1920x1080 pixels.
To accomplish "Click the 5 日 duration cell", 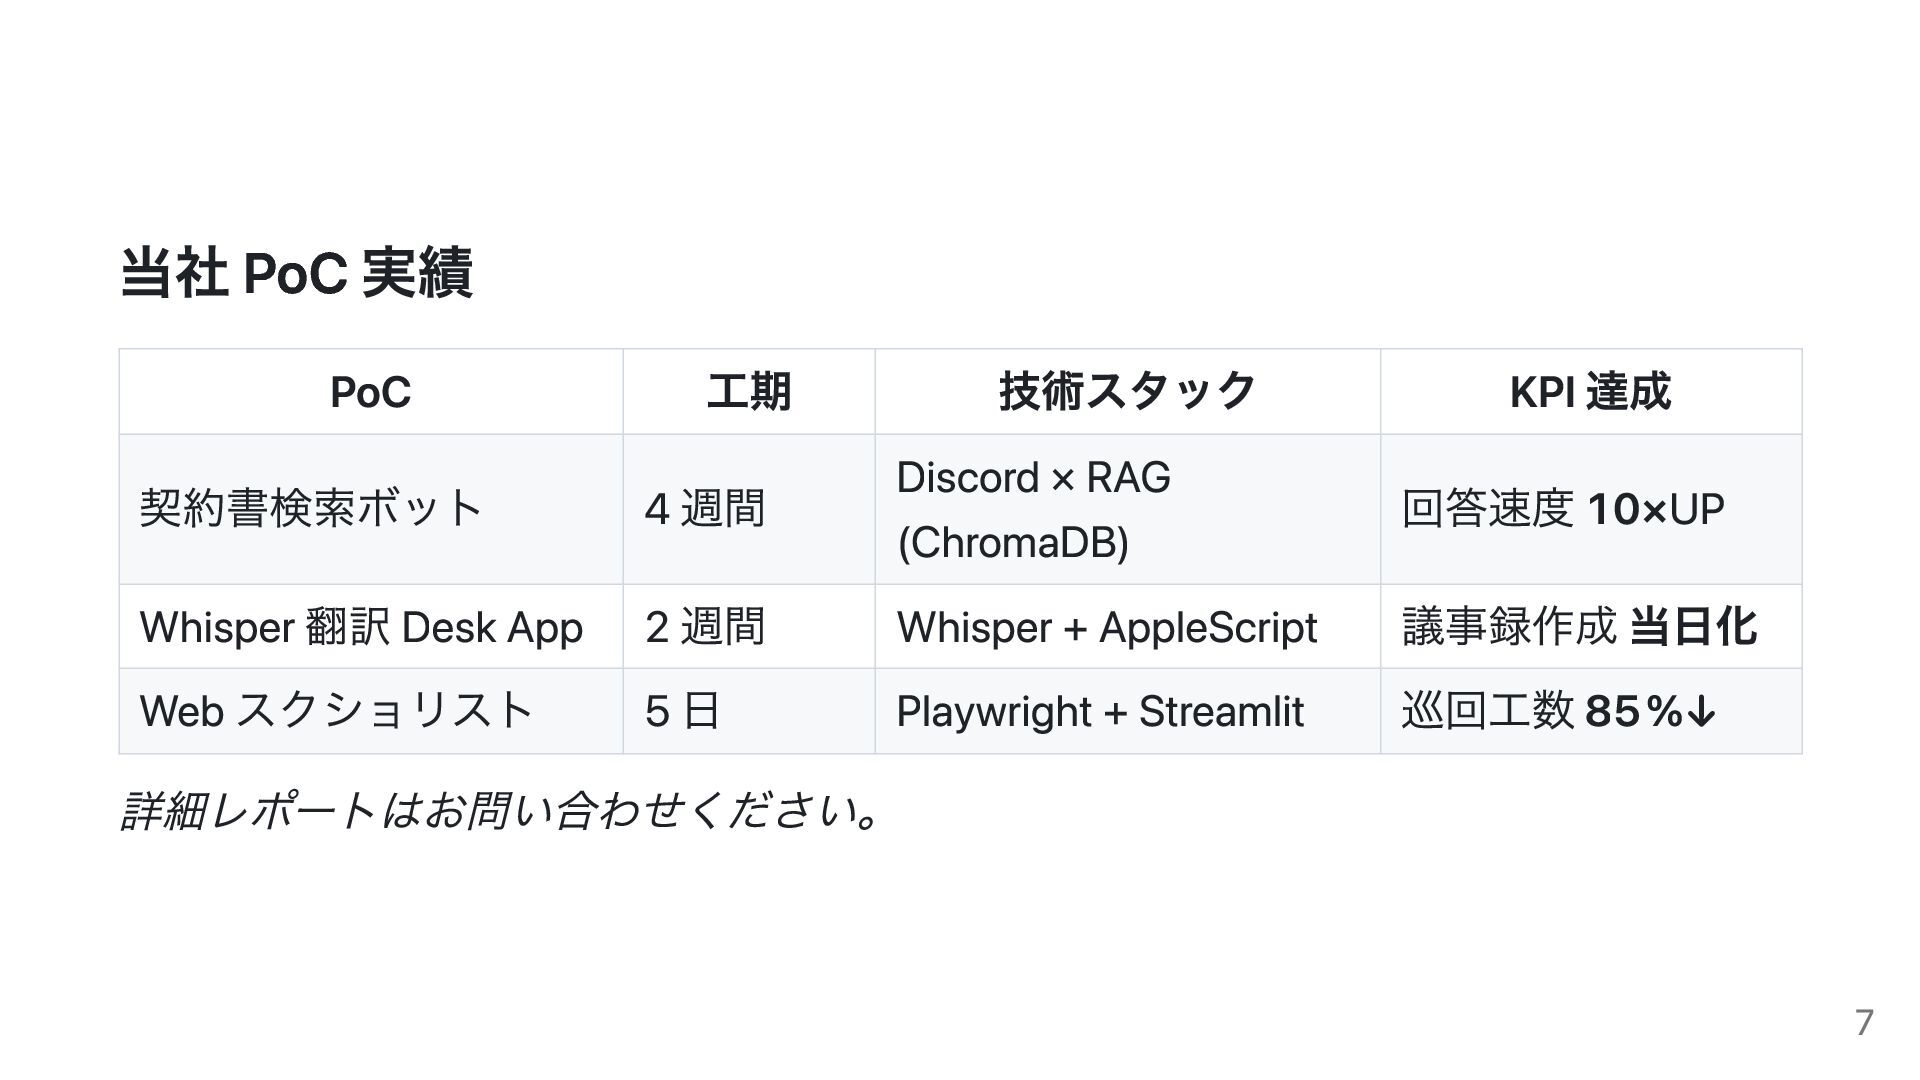I will pyautogui.click(x=749, y=711).
